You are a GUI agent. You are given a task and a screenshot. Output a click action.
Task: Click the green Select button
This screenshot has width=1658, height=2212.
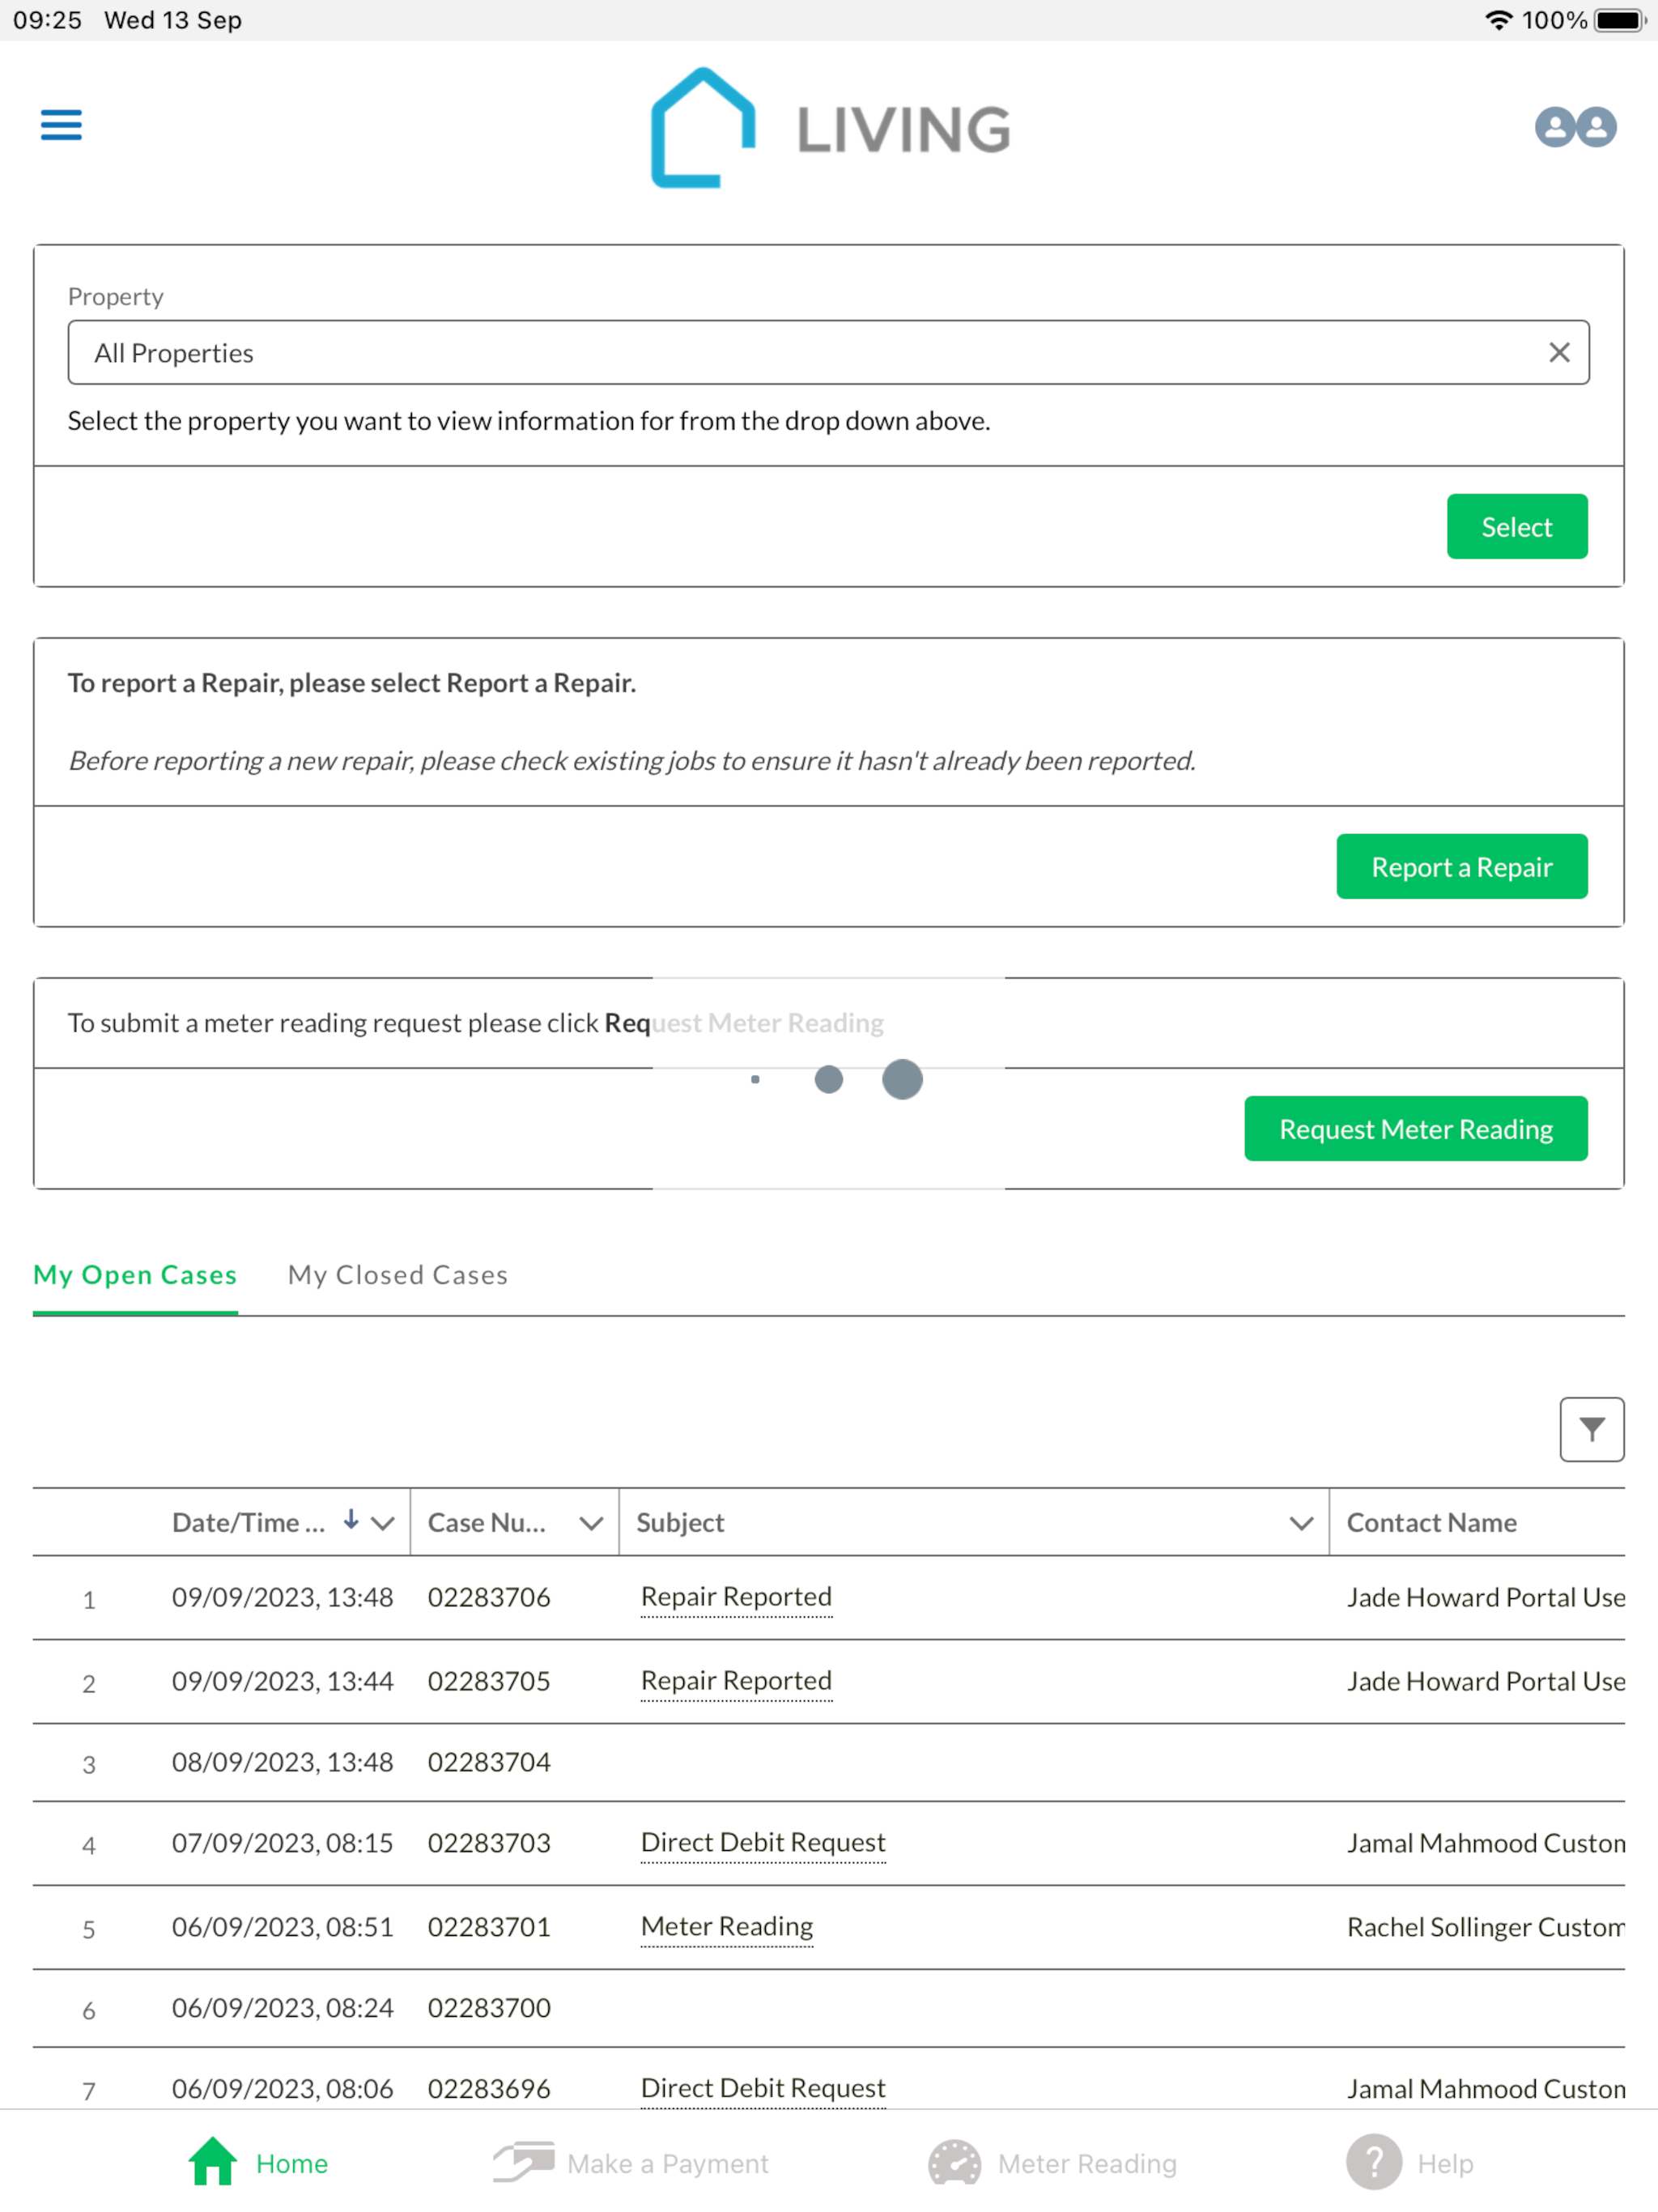pos(1516,526)
